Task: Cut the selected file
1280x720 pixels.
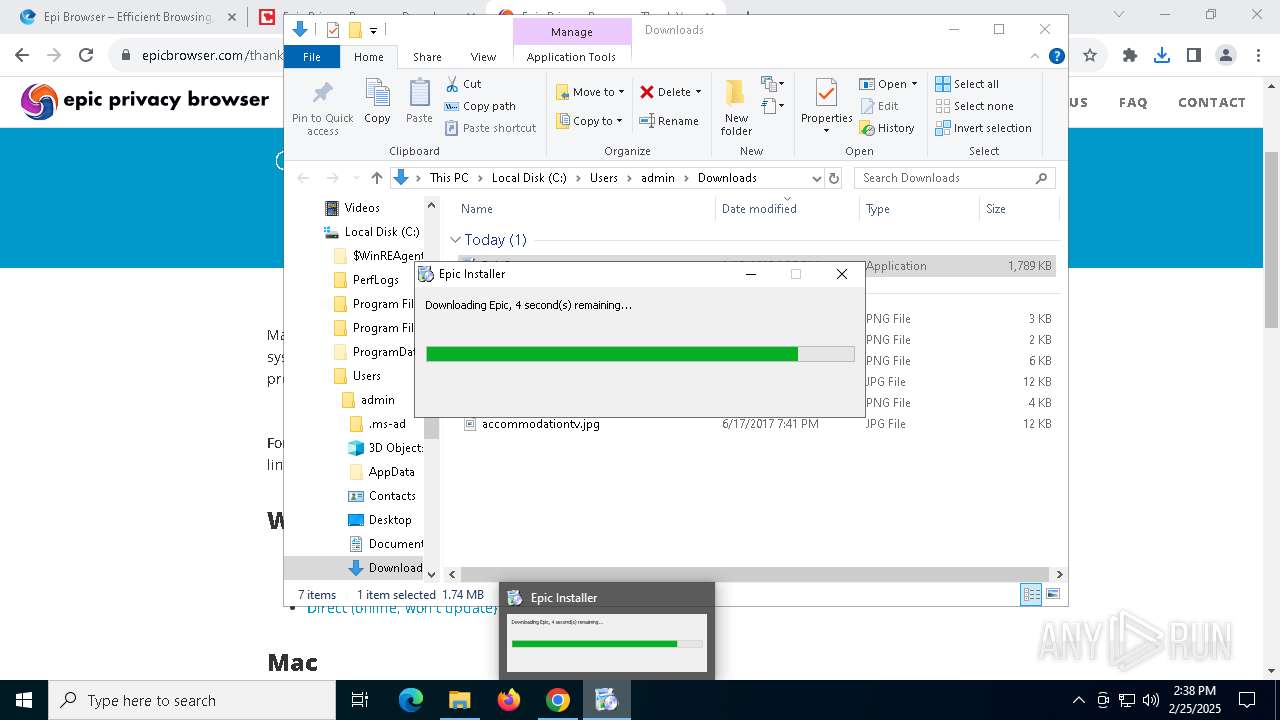Action: pyautogui.click(x=463, y=84)
